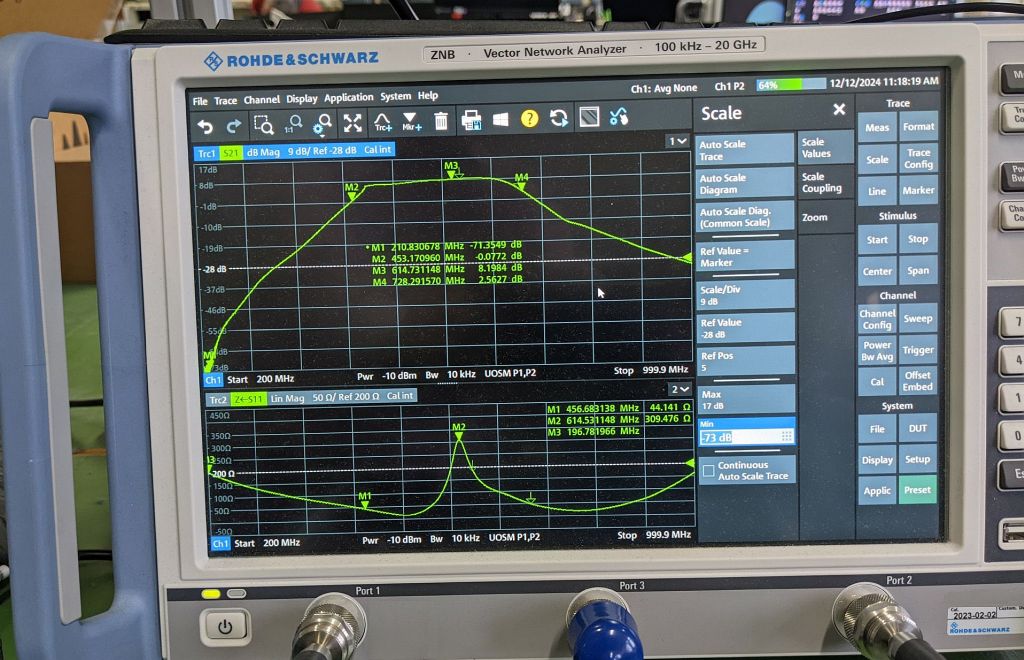The image size is (1024, 660).
Task: Open the Display menu in menu bar
Action: tap(301, 99)
